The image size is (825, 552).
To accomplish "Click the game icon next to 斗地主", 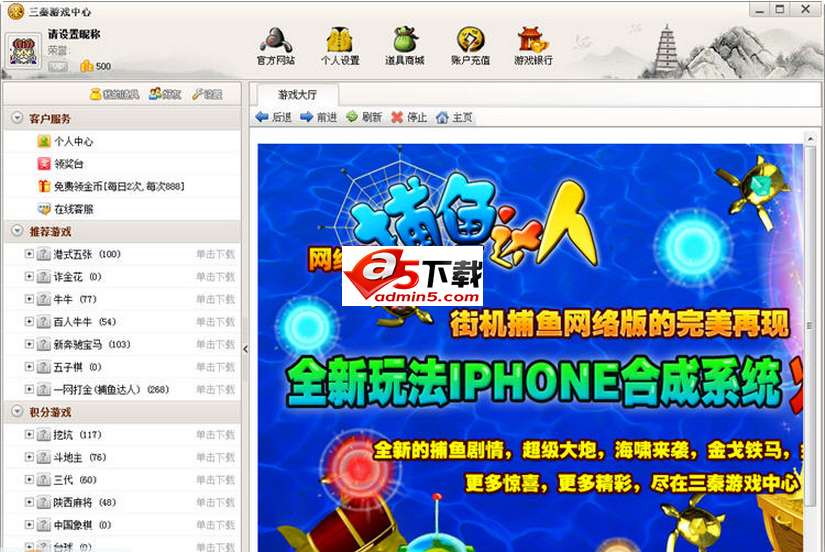I will [x=44, y=457].
